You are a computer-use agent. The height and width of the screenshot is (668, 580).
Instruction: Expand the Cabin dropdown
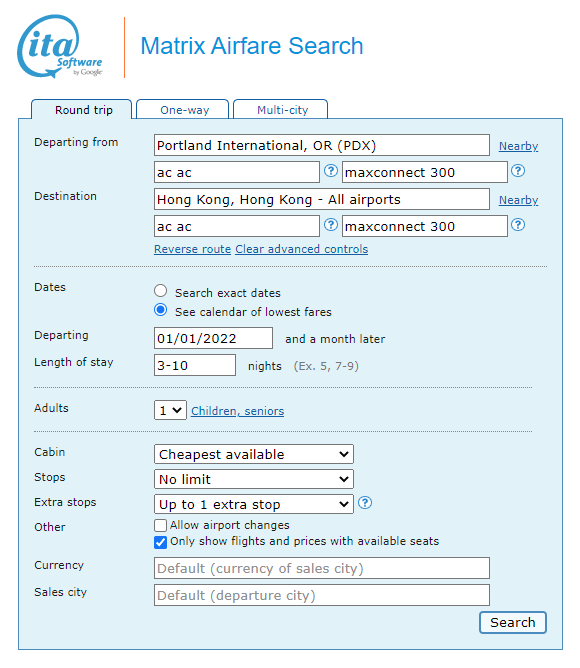pyautogui.click(x=254, y=454)
